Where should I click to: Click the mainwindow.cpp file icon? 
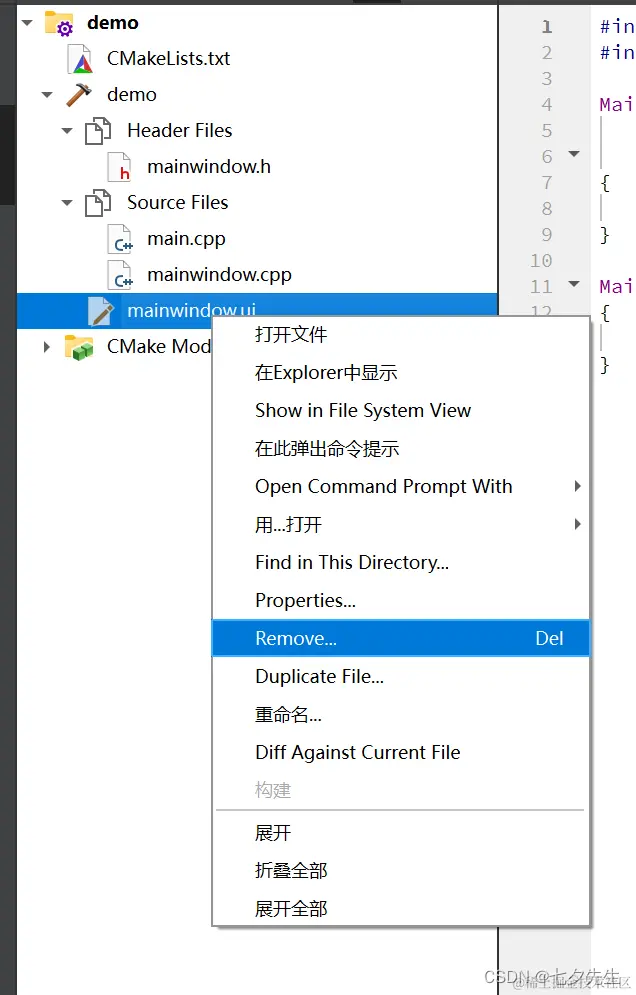119,275
